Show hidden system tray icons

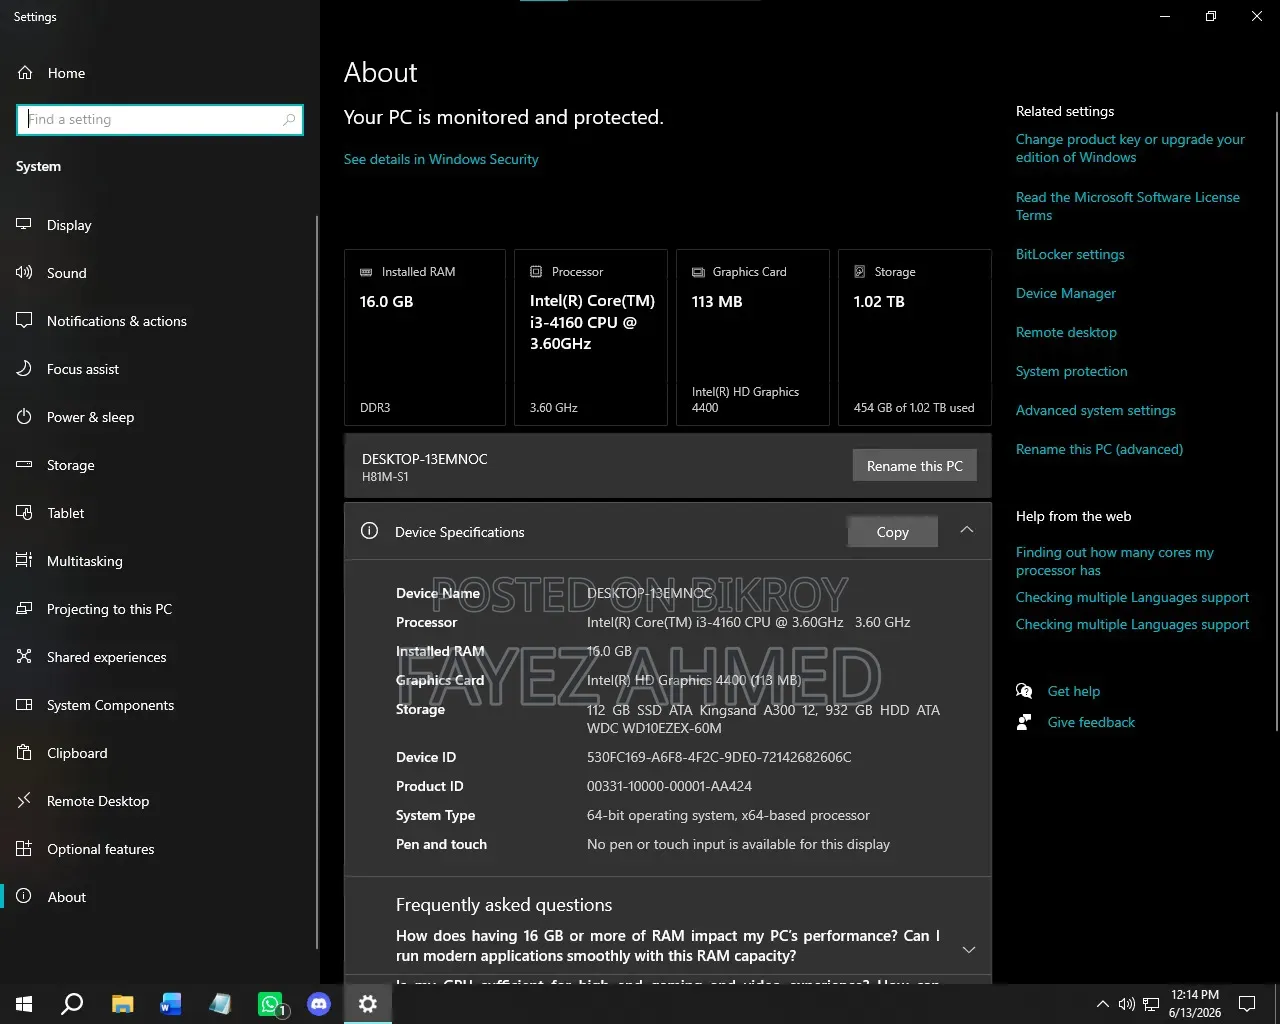(1102, 1004)
